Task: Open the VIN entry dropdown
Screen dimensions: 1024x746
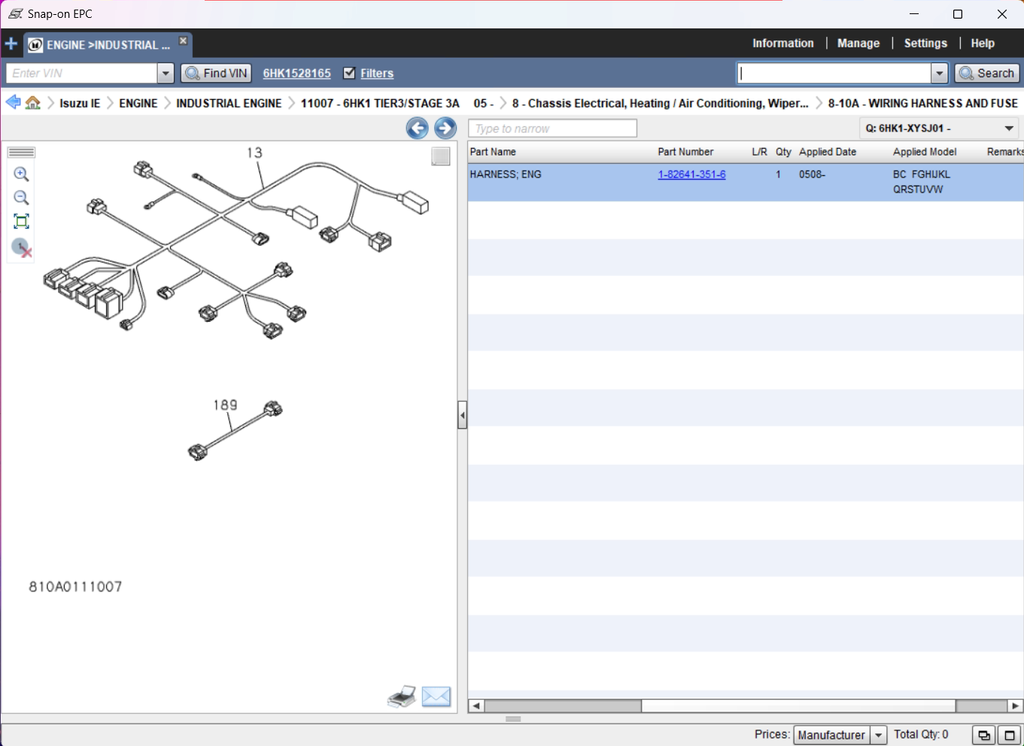Action: pos(166,73)
